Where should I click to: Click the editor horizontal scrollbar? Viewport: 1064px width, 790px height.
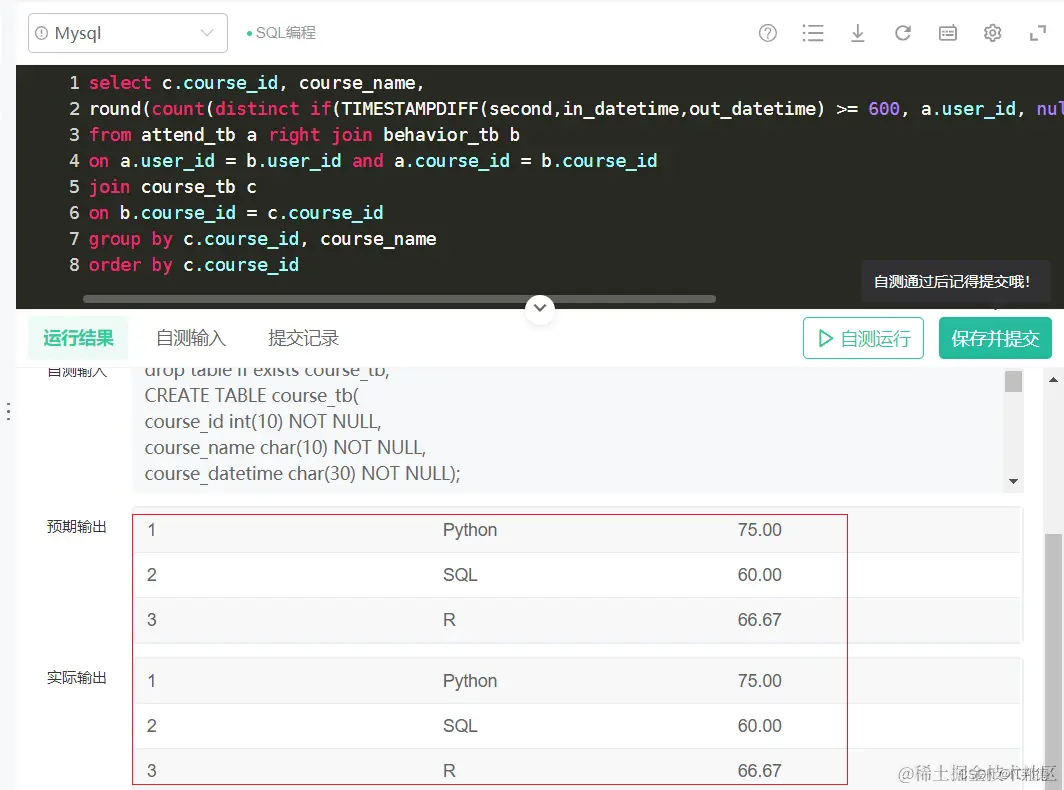pos(399,299)
